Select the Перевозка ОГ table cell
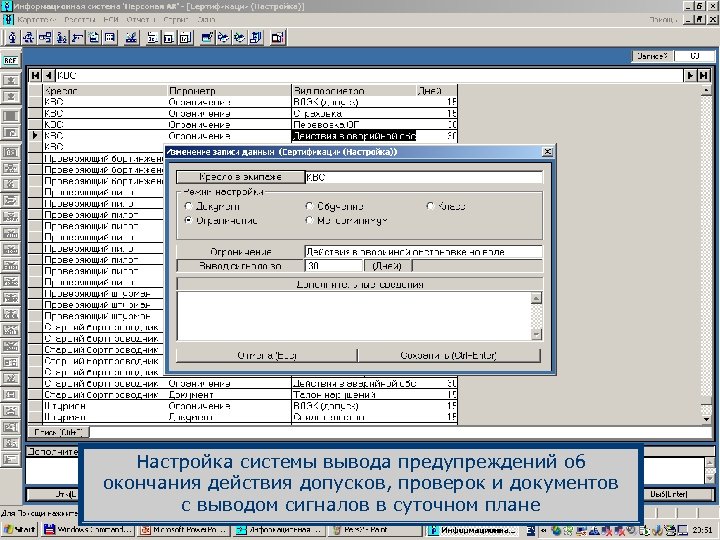720x540 pixels. (x=354, y=124)
